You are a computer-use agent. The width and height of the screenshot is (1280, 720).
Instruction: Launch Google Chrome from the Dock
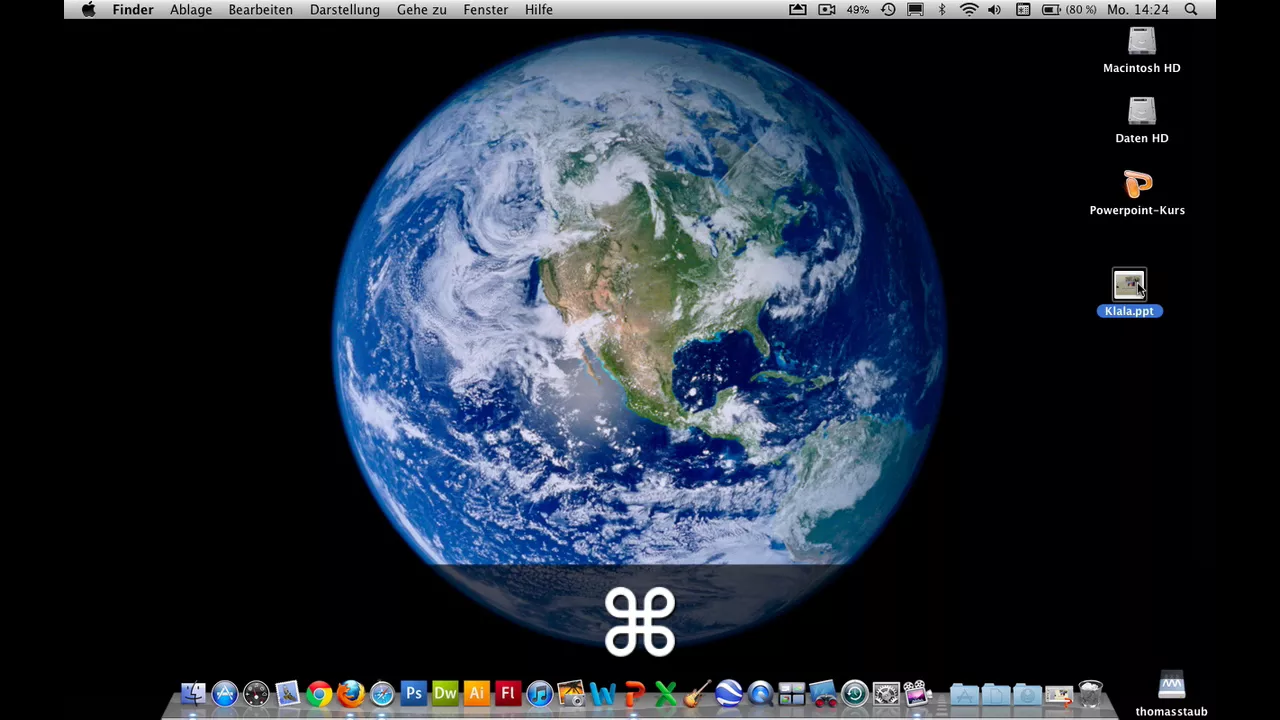[x=319, y=693]
